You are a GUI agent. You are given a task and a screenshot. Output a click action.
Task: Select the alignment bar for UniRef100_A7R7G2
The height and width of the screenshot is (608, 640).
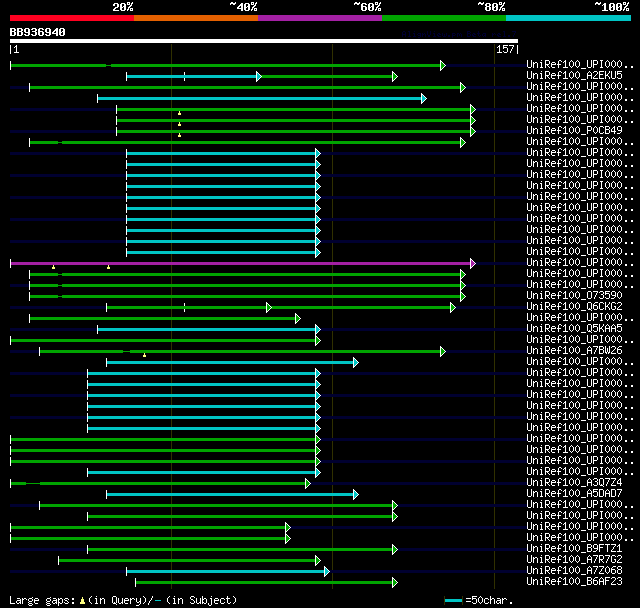point(187,561)
